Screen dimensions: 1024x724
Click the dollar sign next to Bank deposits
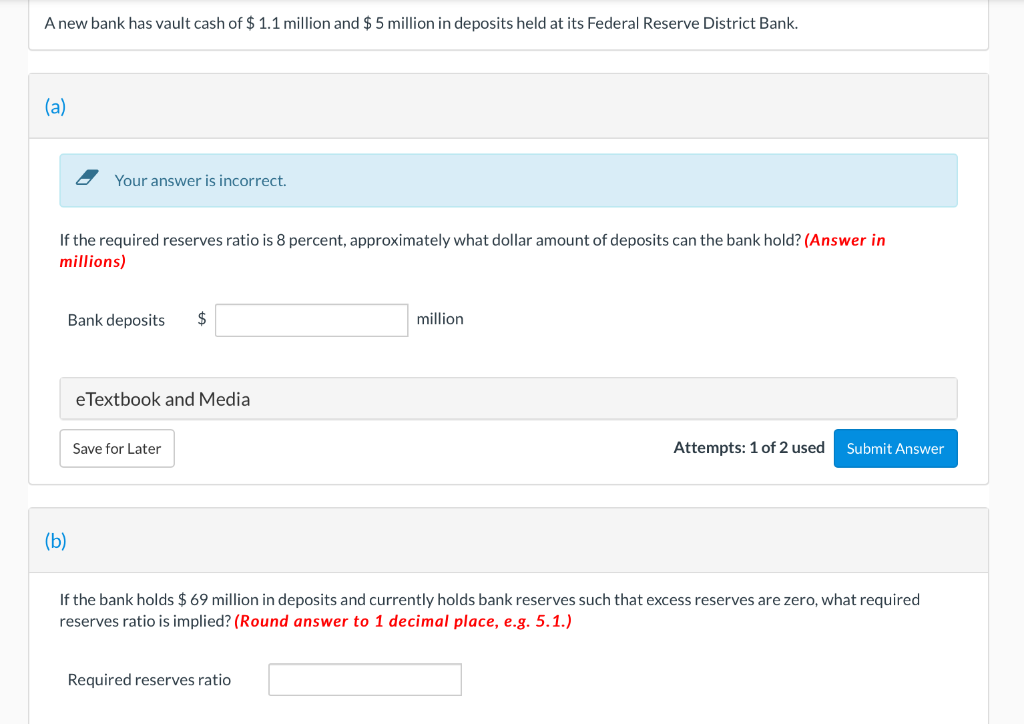coord(202,319)
